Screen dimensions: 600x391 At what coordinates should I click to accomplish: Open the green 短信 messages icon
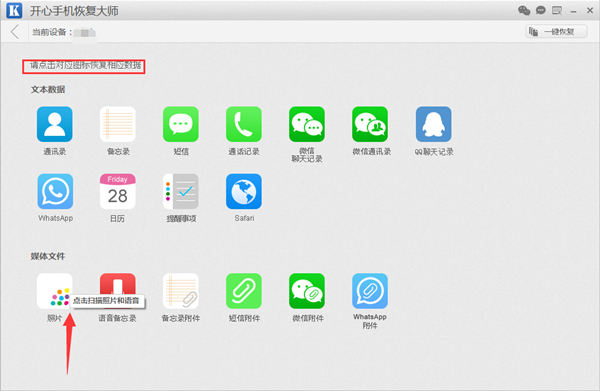point(181,124)
